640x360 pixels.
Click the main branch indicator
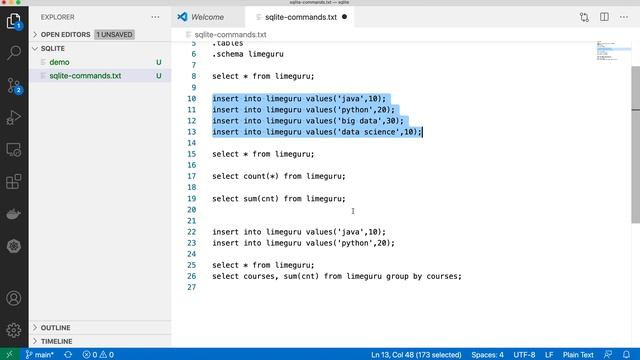pyautogui.click(x=40, y=355)
